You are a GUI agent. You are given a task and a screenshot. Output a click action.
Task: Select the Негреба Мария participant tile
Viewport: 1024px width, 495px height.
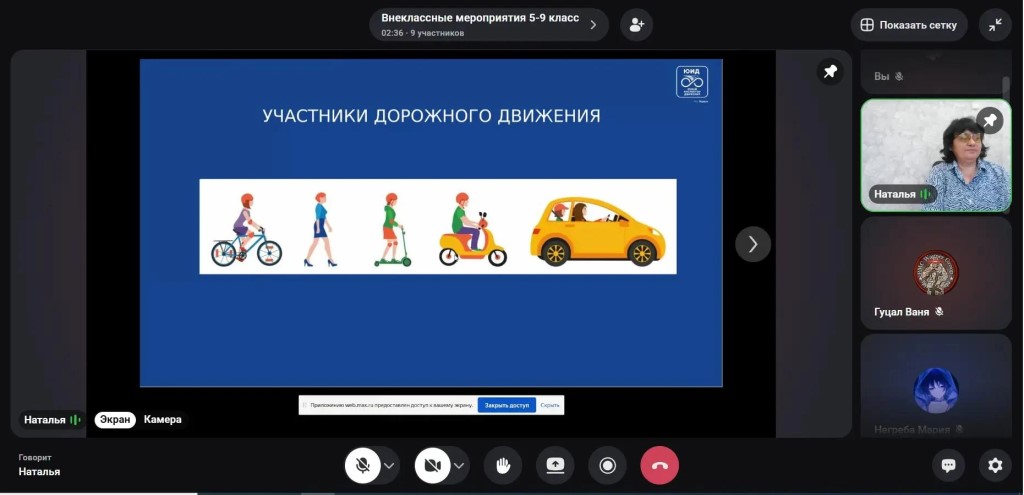click(936, 385)
